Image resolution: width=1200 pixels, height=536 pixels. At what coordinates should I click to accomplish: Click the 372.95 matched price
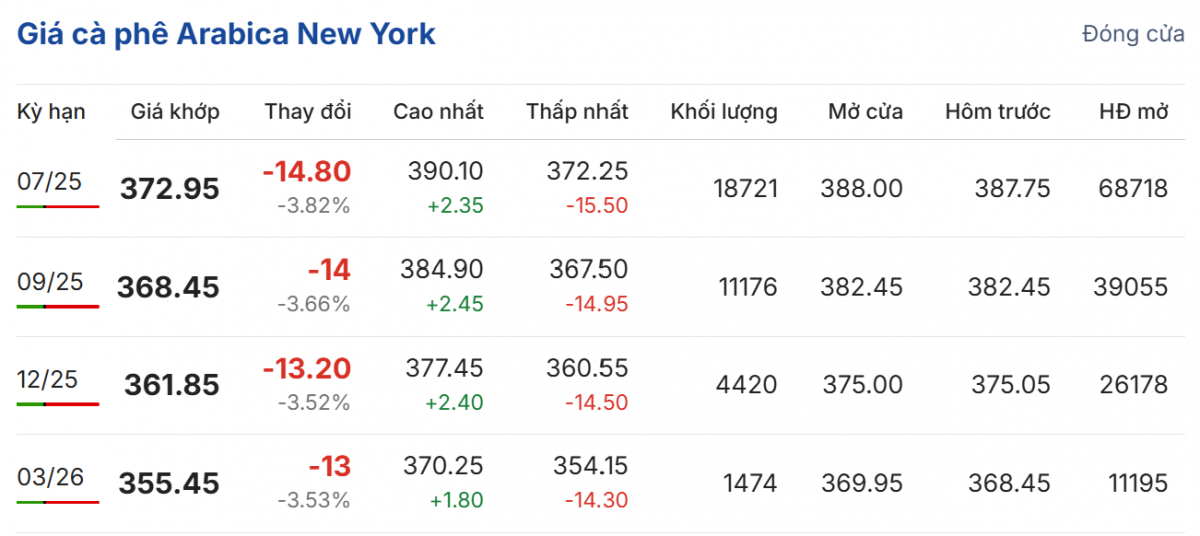169,188
